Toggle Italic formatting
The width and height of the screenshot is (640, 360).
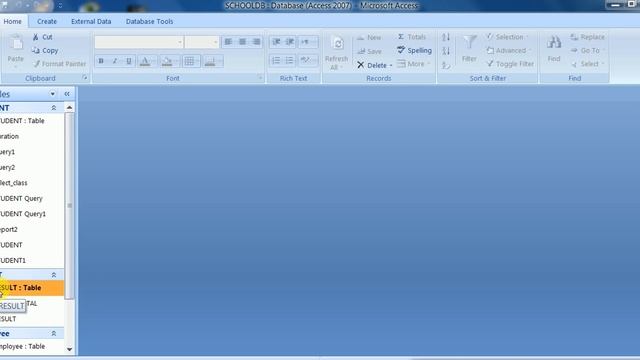click(115, 61)
